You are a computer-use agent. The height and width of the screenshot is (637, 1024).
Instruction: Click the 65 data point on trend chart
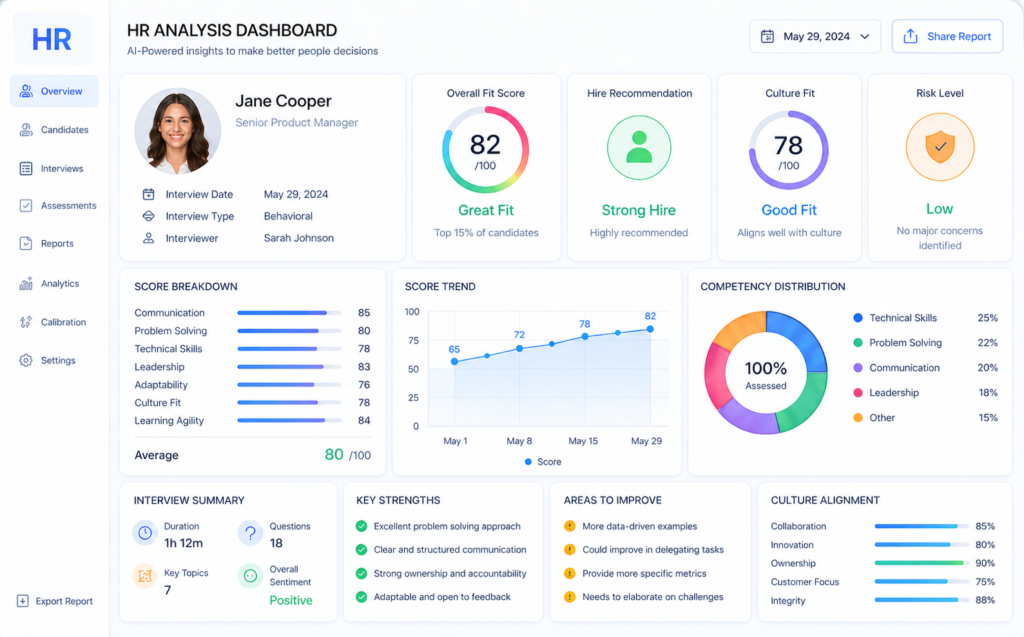coord(455,361)
